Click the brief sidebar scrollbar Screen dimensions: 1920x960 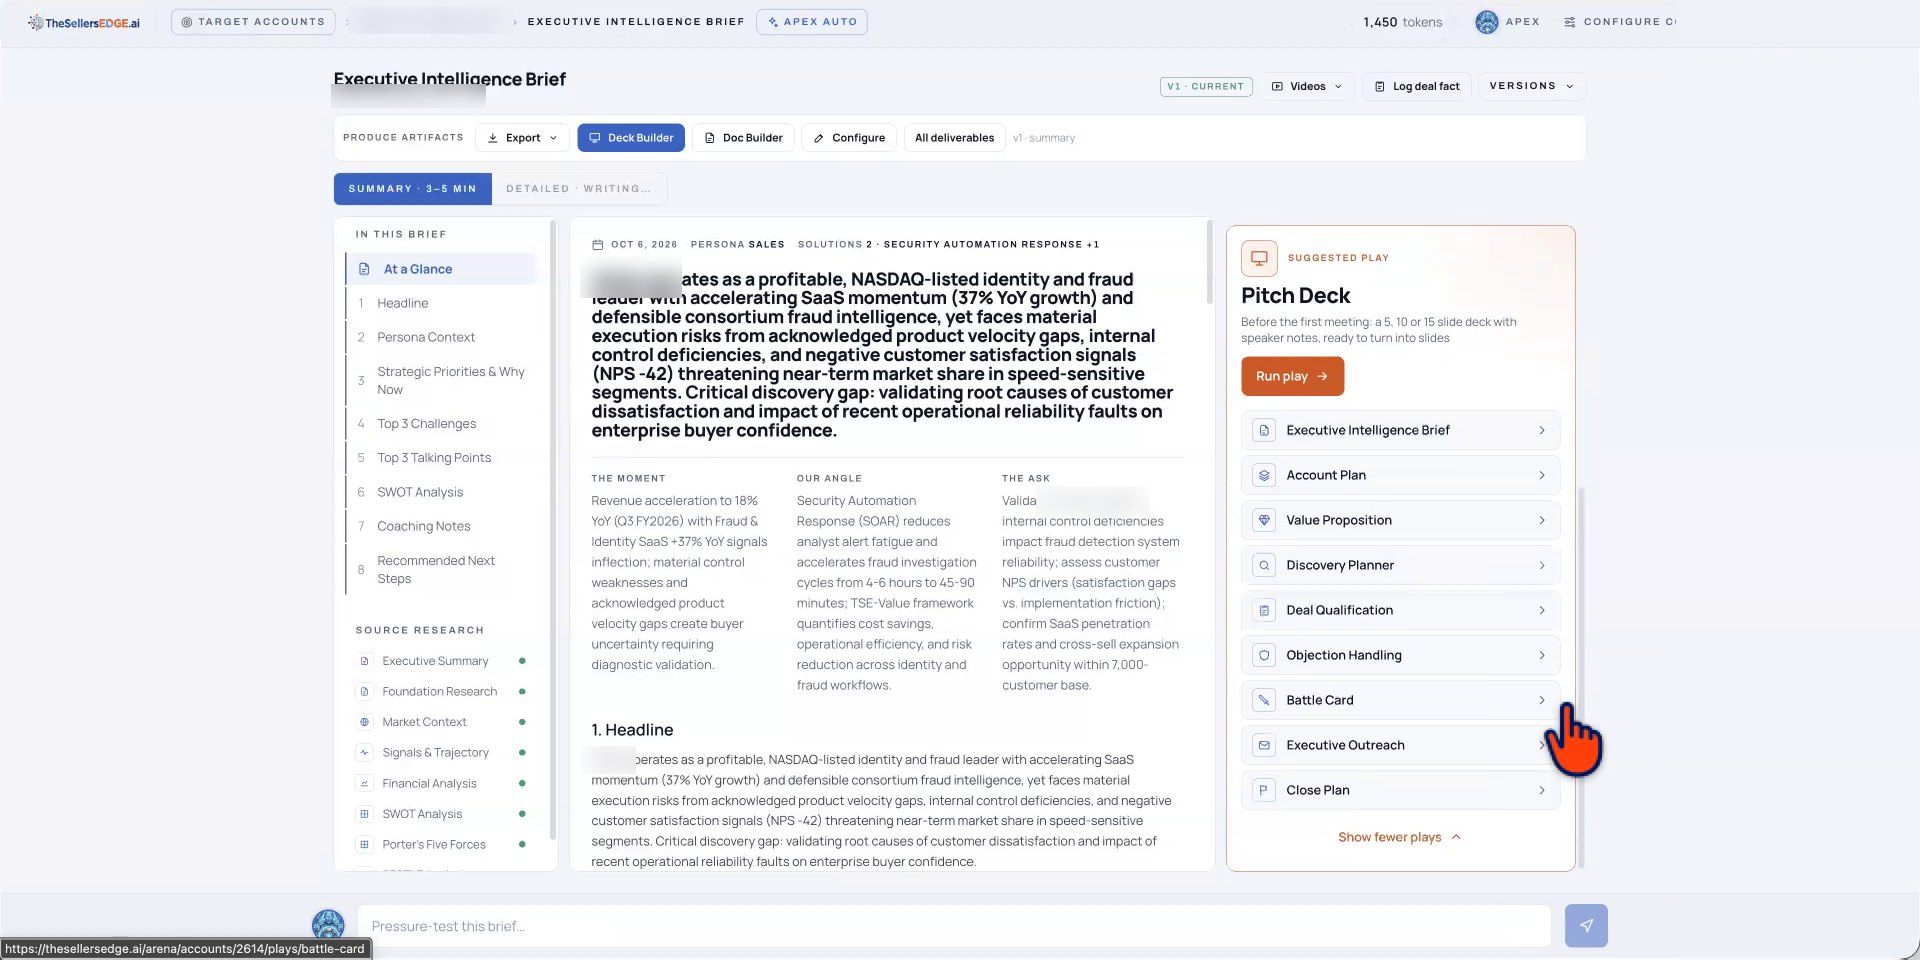553,530
